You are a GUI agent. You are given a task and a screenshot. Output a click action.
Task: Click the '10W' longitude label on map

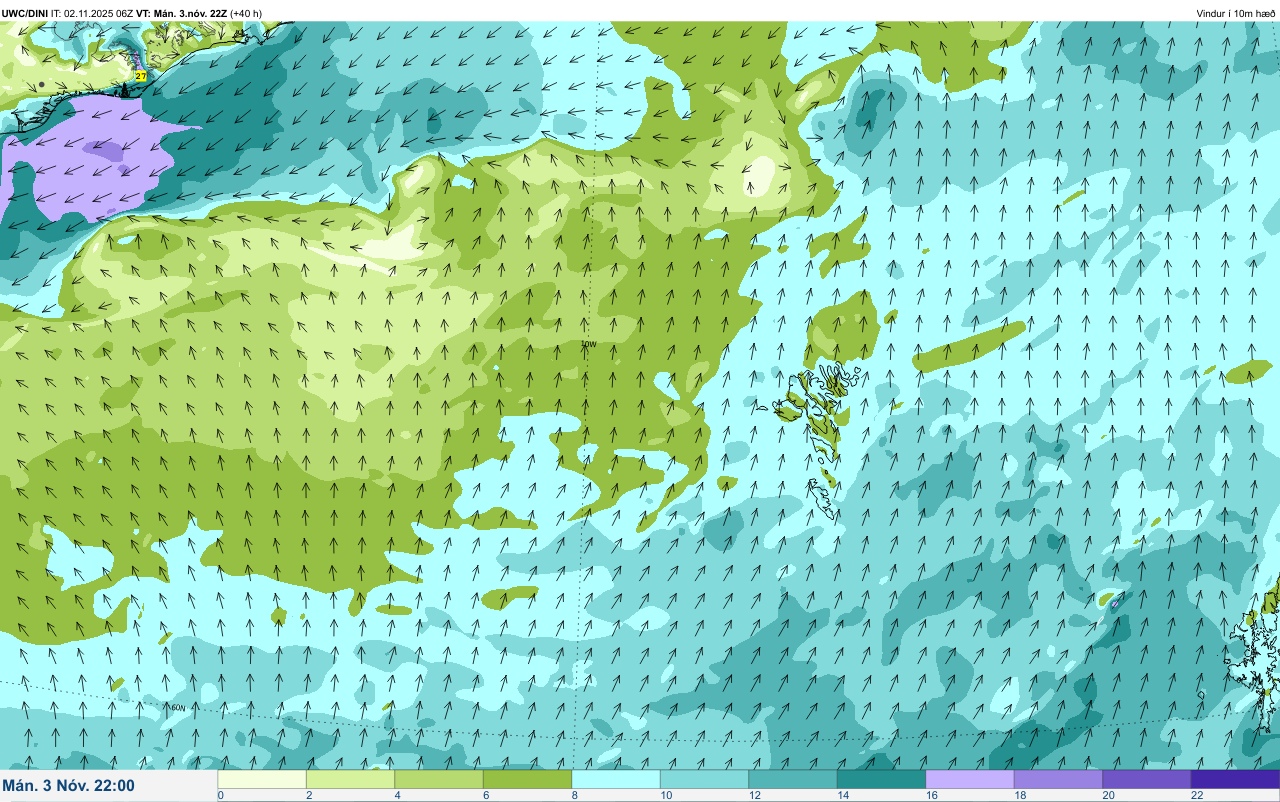(588, 344)
